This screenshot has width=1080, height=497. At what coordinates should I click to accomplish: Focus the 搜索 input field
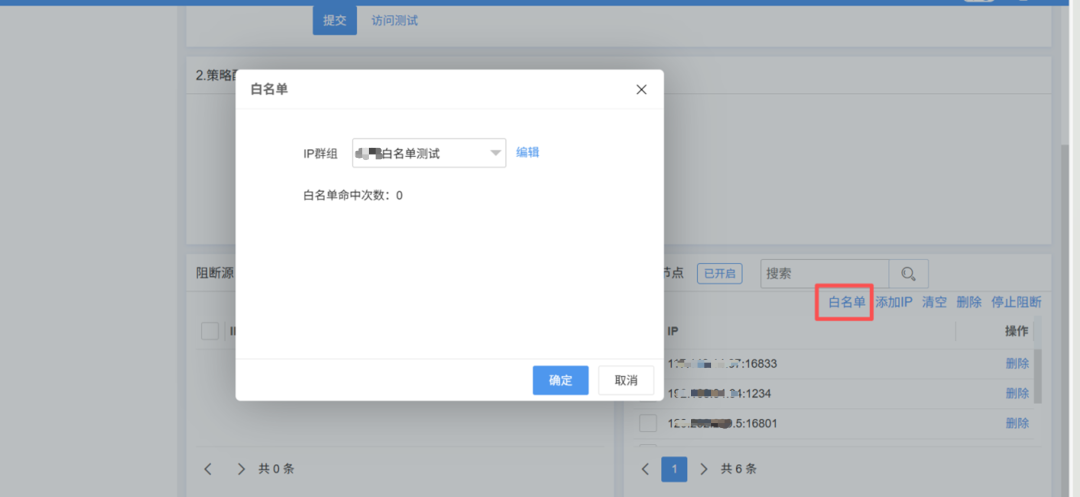click(x=824, y=274)
